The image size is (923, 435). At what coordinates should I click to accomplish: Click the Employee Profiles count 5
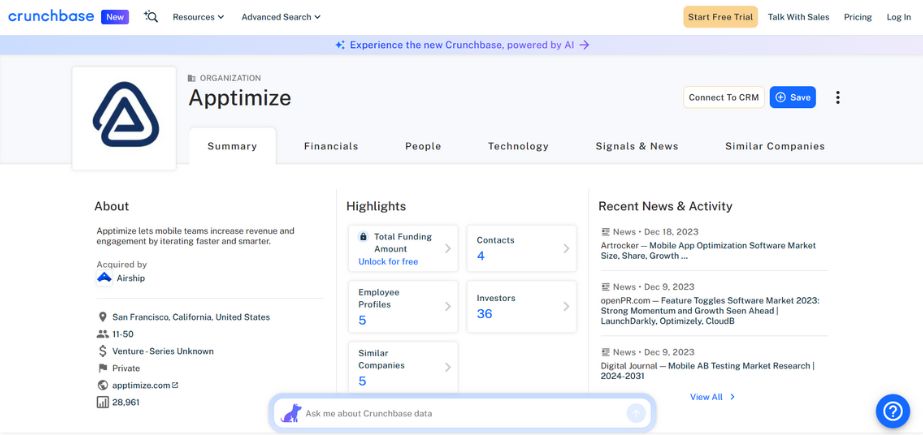[x=362, y=320]
